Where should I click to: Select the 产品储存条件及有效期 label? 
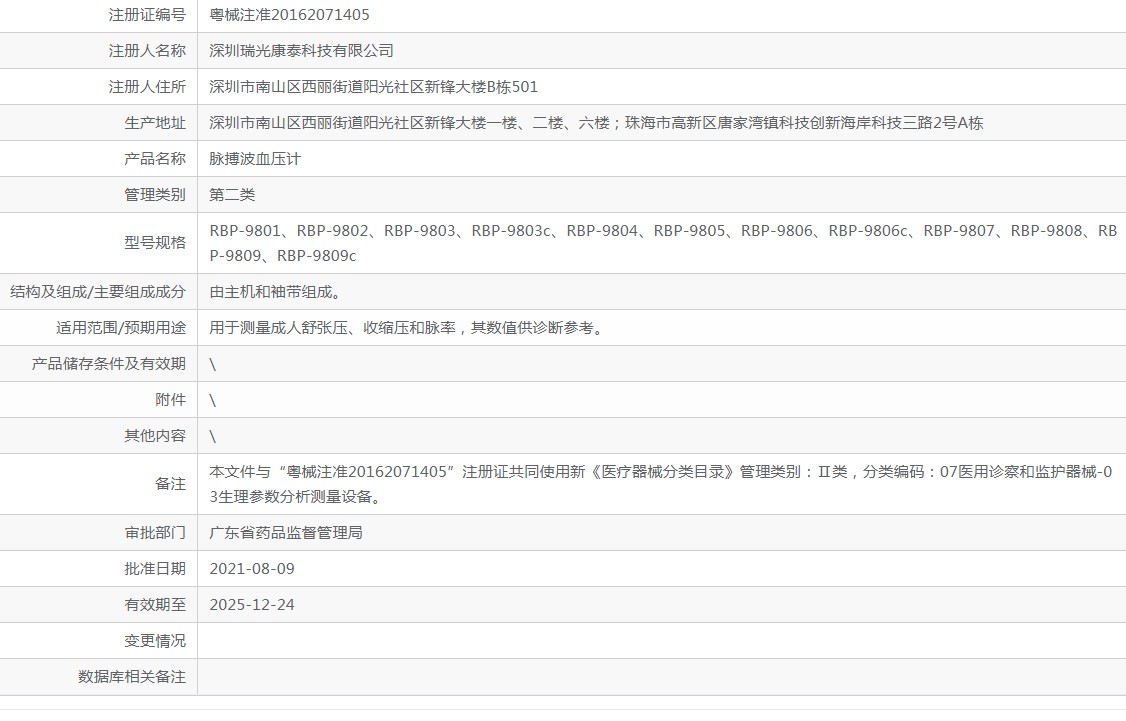[108, 363]
